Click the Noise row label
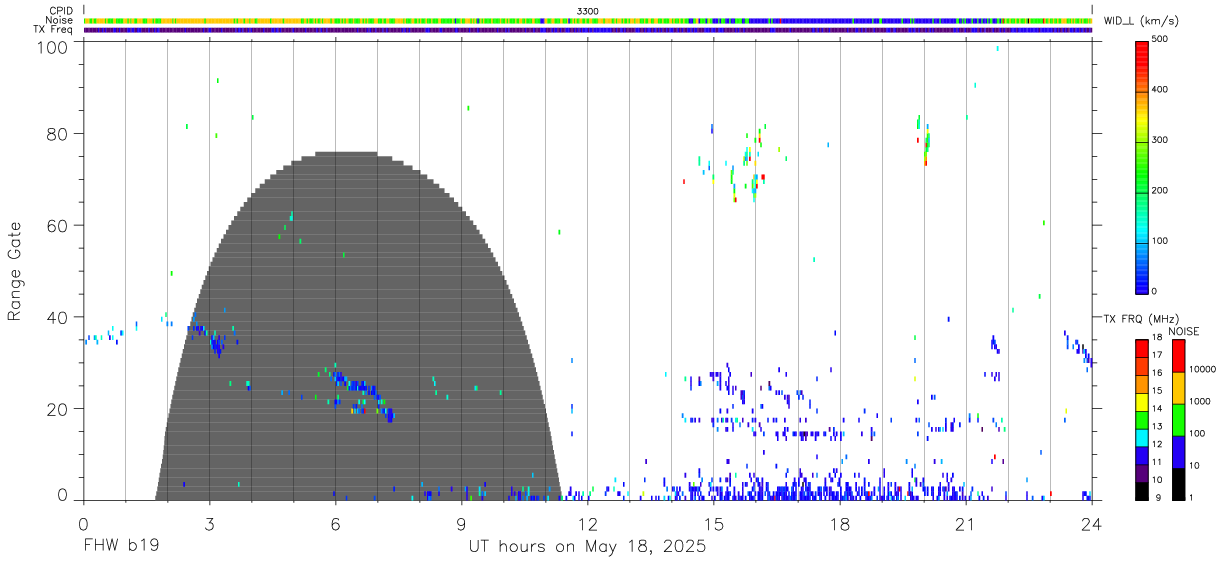Viewport: 1228px width, 567px height. pos(60,20)
